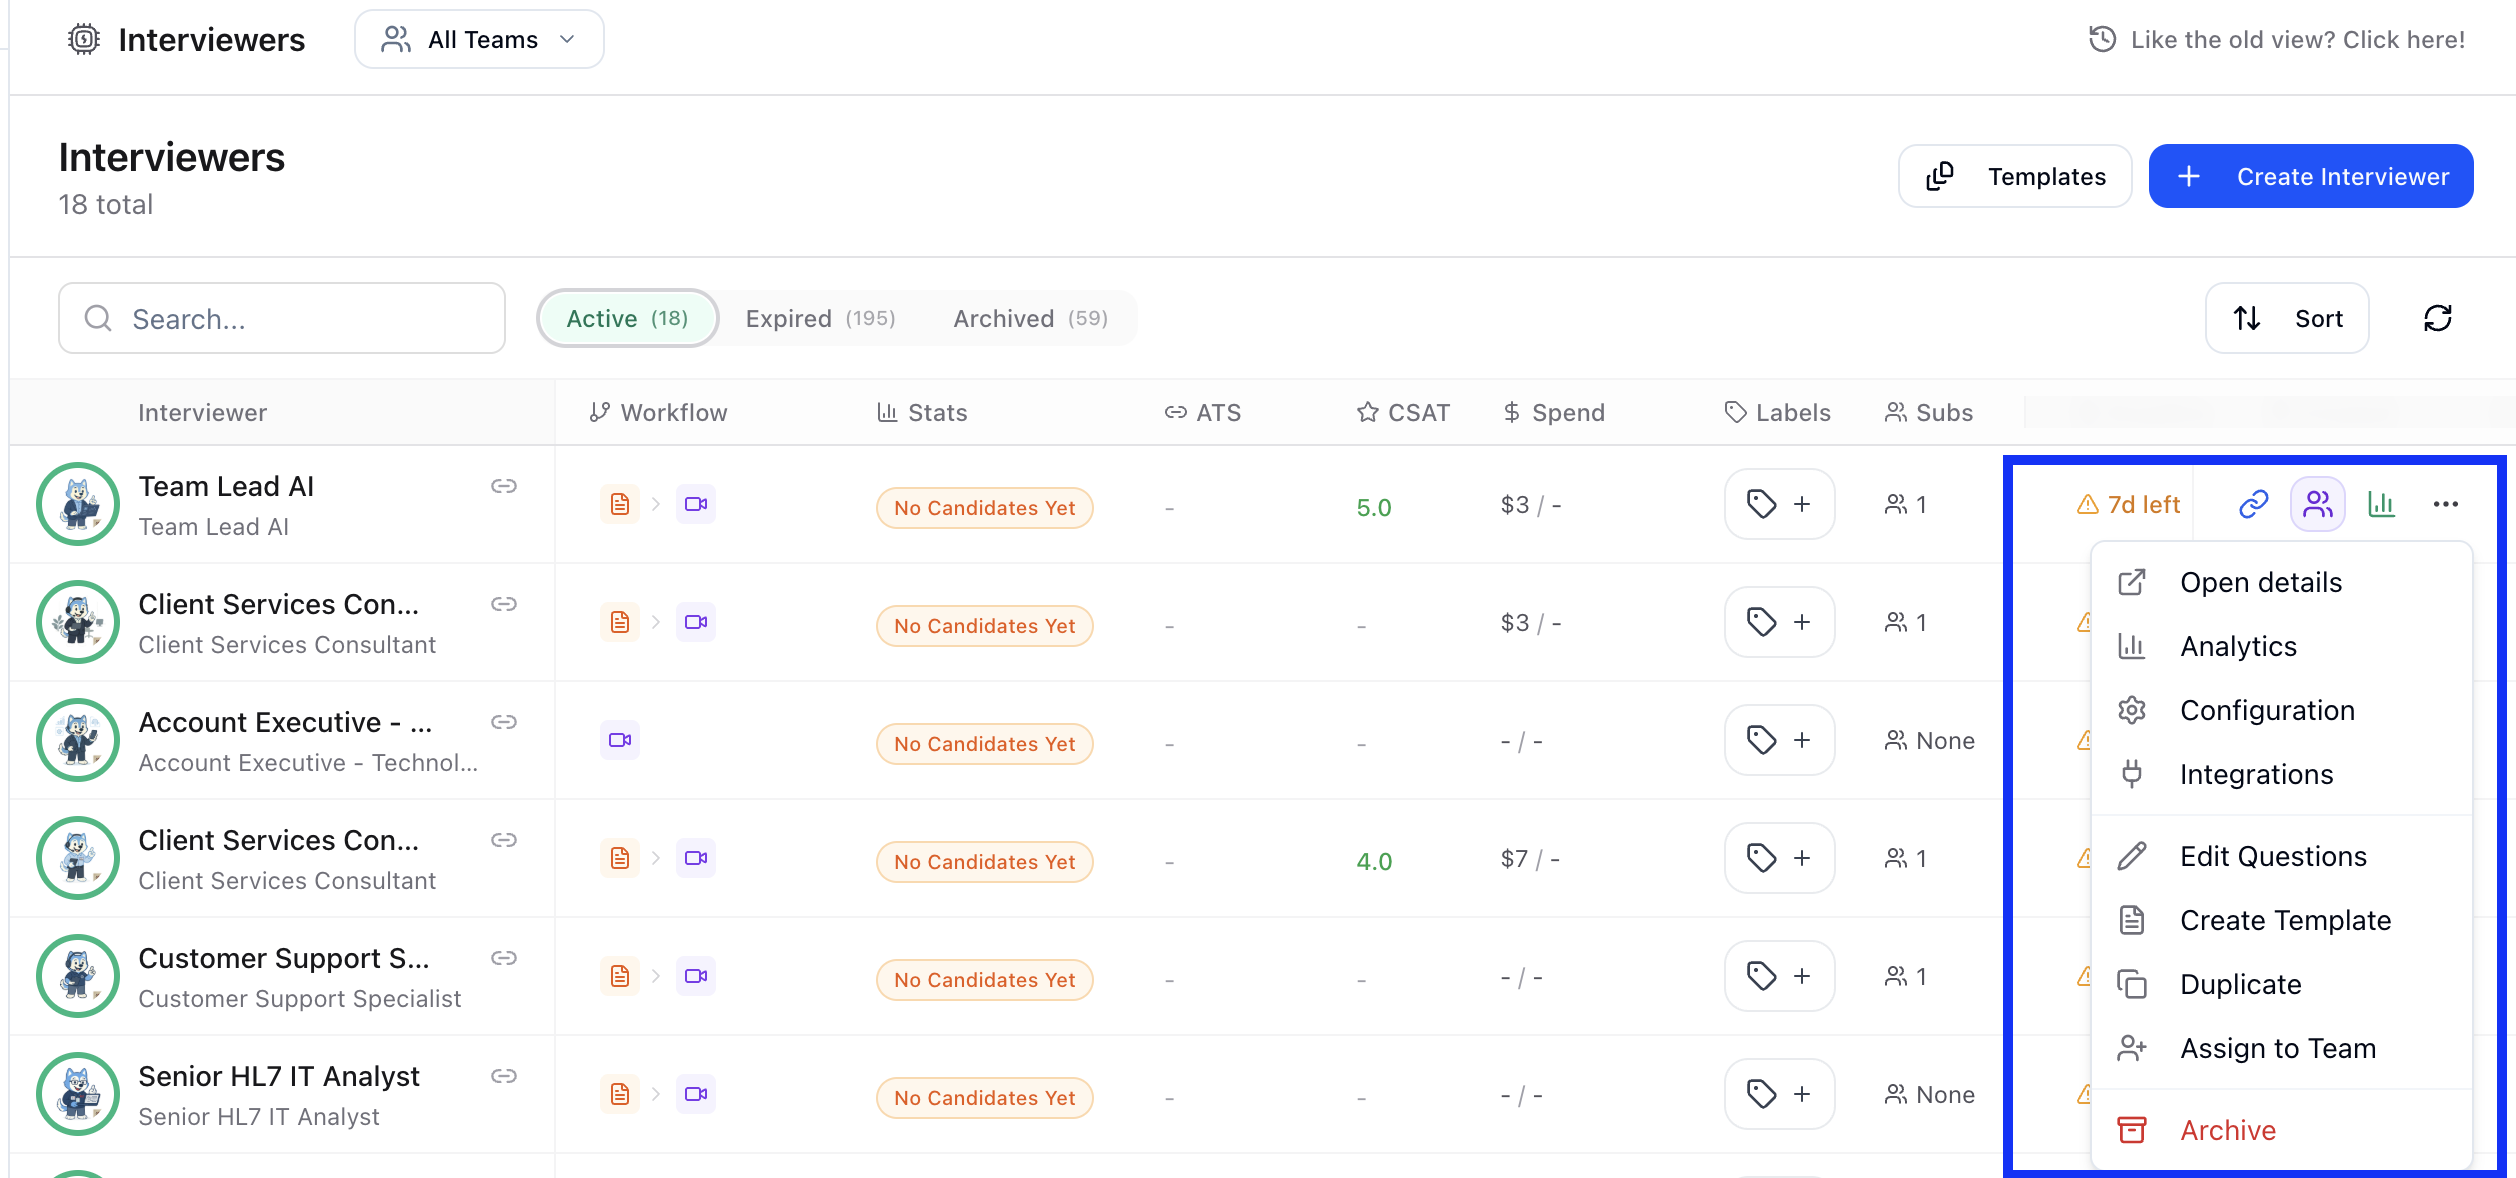The height and width of the screenshot is (1178, 2516).
Task: Choose Edit Questions from context menu
Action: [2273, 856]
